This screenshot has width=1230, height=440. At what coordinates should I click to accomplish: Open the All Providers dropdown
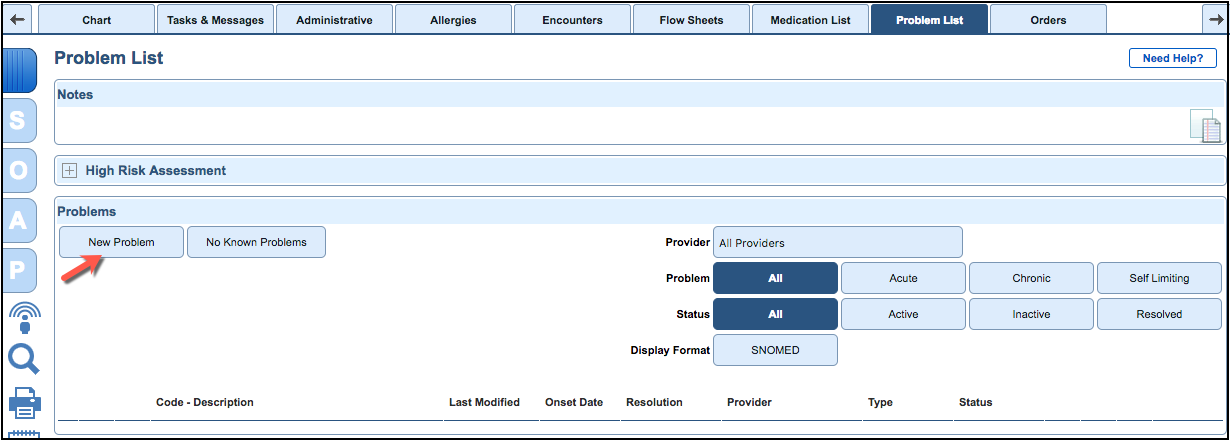point(837,242)
